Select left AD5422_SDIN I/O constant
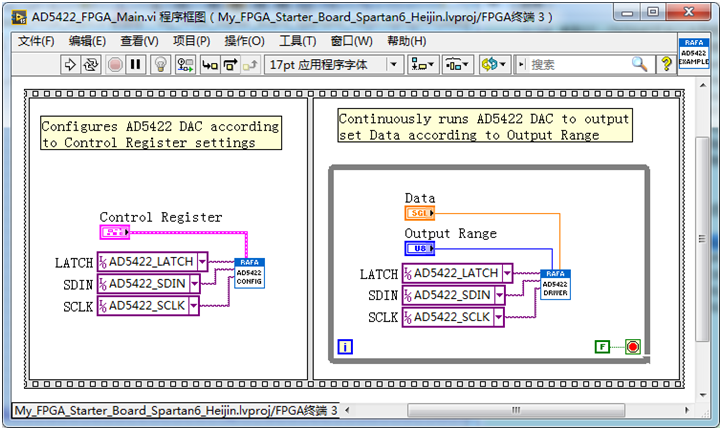722x430 pixels. 148,284
